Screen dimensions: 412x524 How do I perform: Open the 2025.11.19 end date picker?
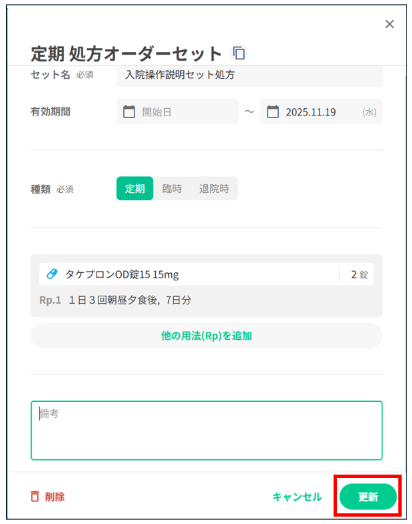coord(321,112)
